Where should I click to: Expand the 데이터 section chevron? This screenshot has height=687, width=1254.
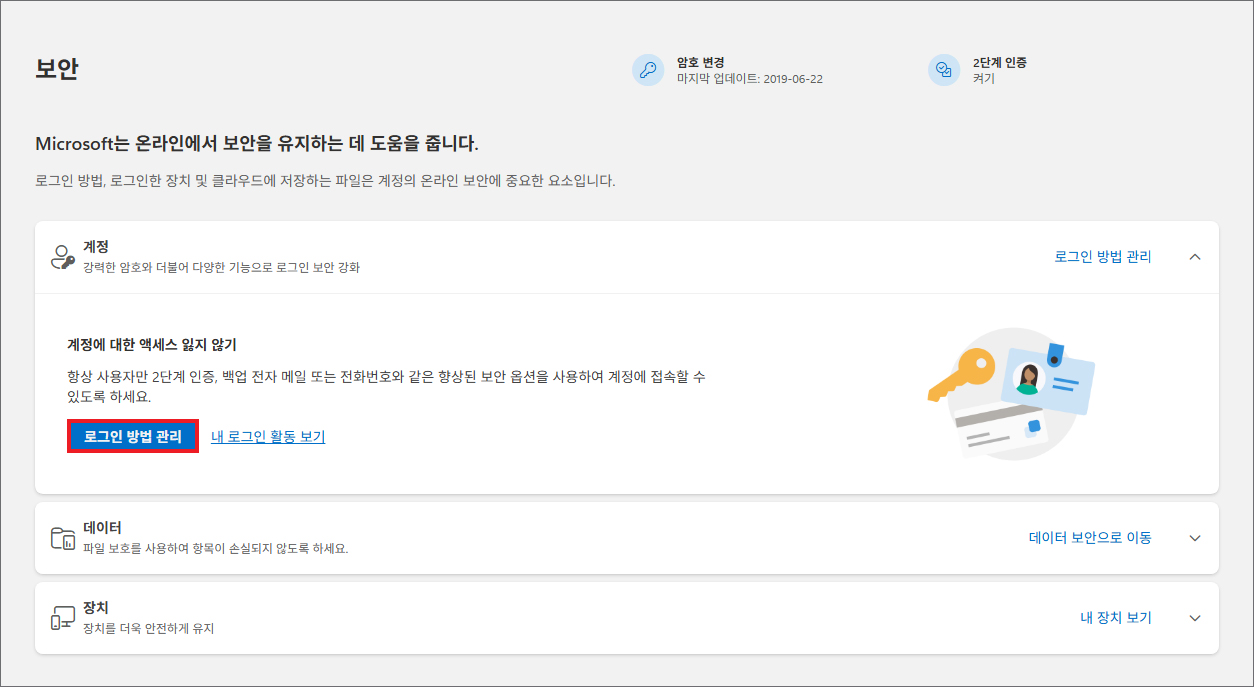[x=1195, y=538]
